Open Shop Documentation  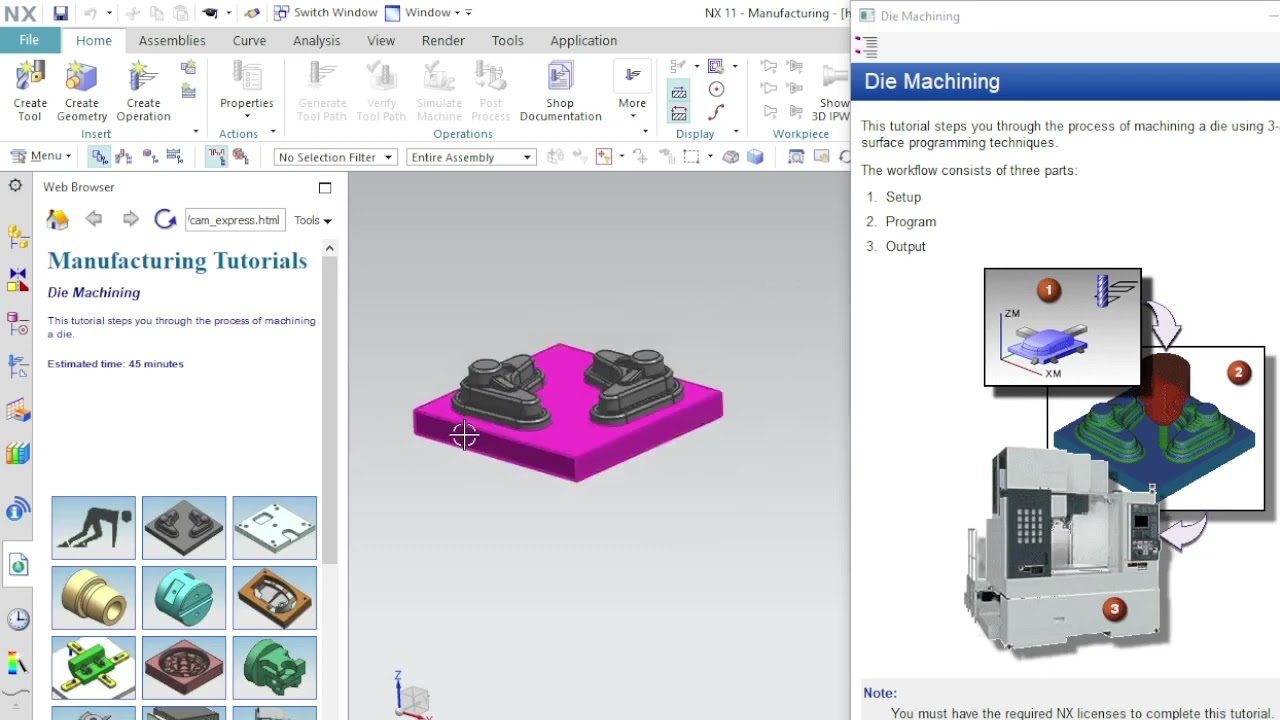(560, 91)
